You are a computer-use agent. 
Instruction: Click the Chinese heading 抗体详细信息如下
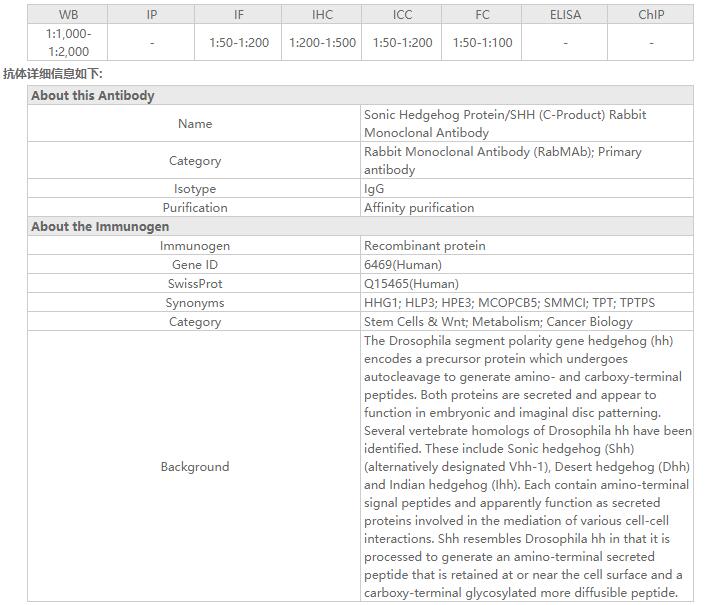tap(53, 74)
